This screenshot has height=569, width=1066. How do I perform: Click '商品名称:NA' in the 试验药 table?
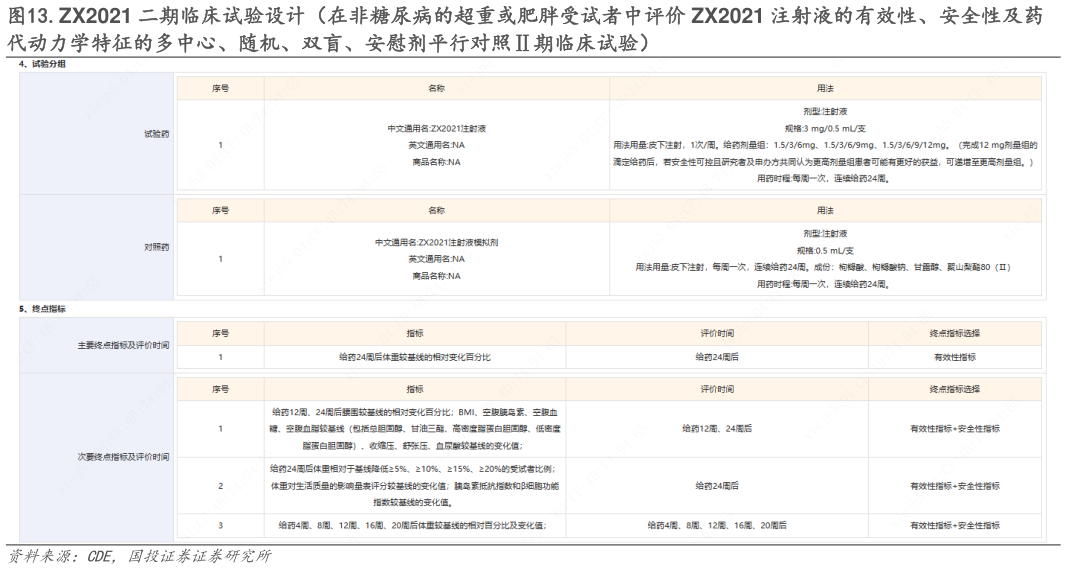436,162
